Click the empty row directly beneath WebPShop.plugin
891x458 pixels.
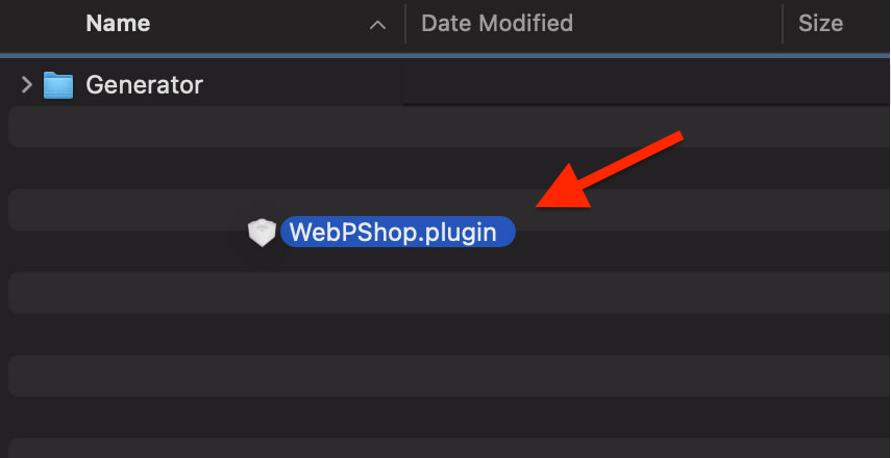click(x=445, y=293)
